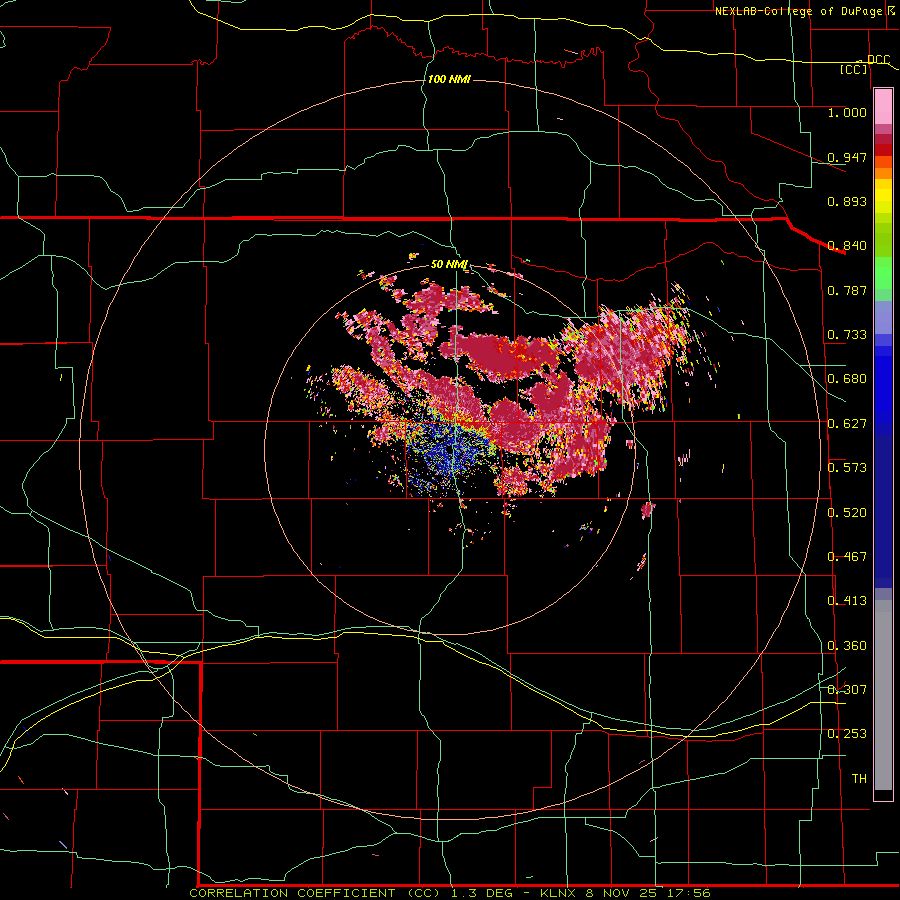The image size is (900, 900).
Task: Click the 50 NMI range ring label
Action: pos(449,265)
